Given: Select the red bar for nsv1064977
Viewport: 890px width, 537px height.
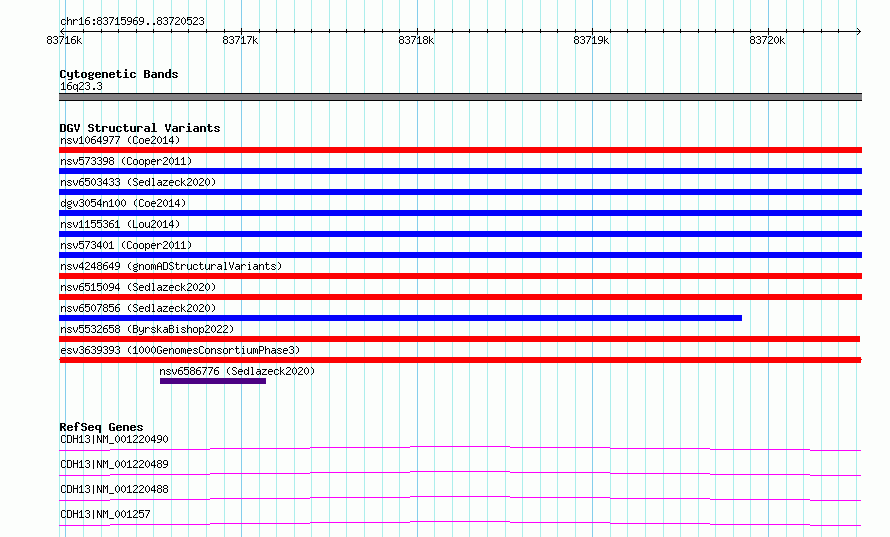Looking at the screenshot, I should [x=460, y=150].
